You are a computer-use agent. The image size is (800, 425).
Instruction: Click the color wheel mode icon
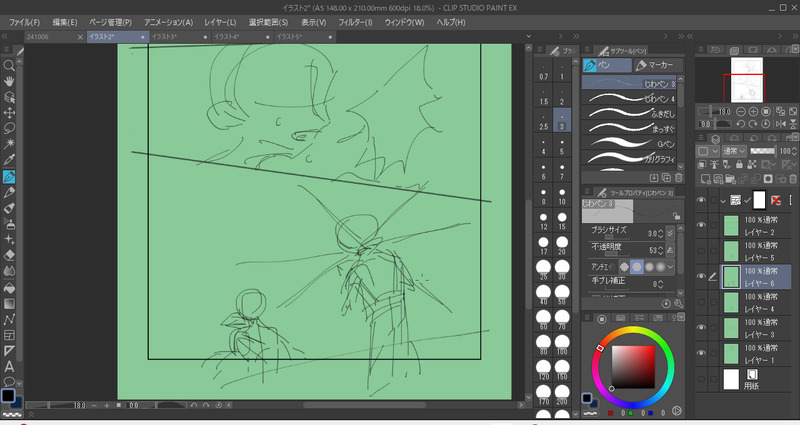(602, 319)
